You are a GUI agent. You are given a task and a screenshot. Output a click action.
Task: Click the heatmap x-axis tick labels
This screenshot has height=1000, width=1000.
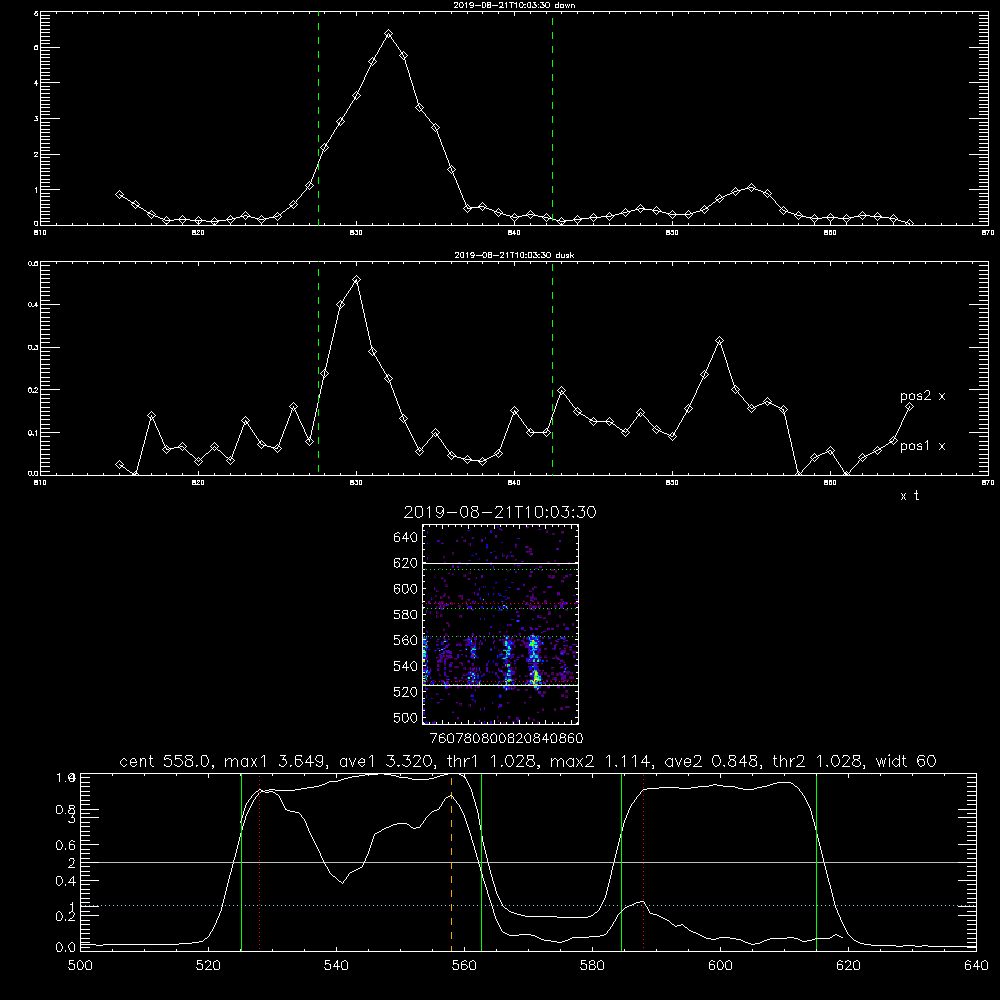click(506, 738)
